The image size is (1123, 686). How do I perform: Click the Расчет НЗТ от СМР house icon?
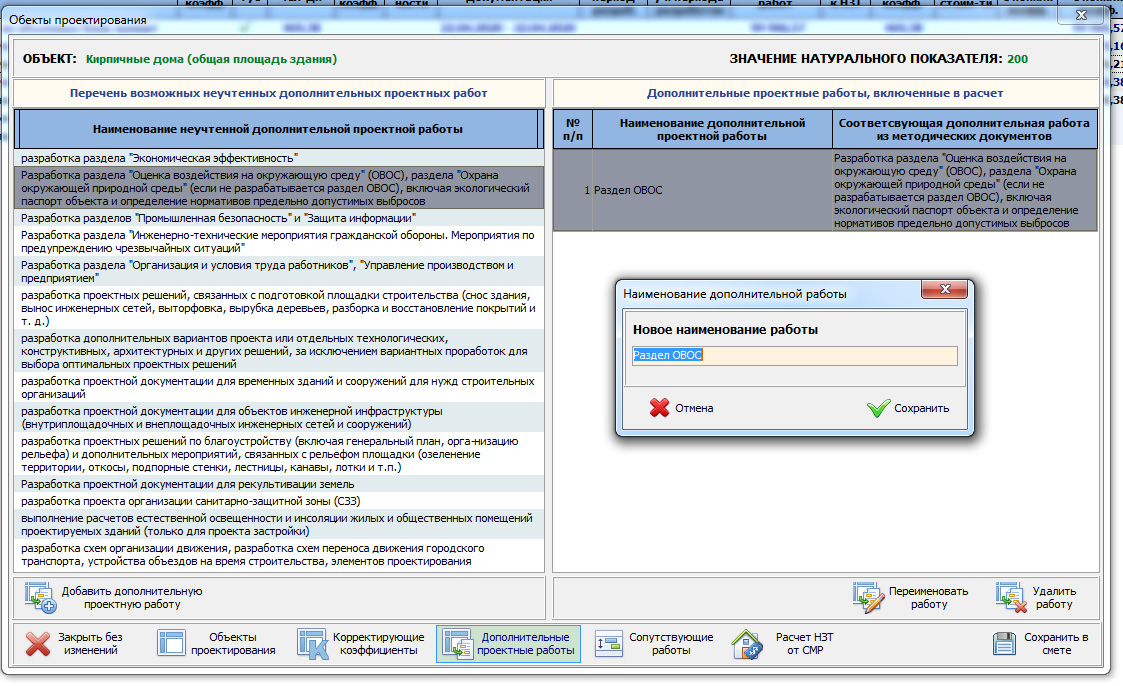746,643
